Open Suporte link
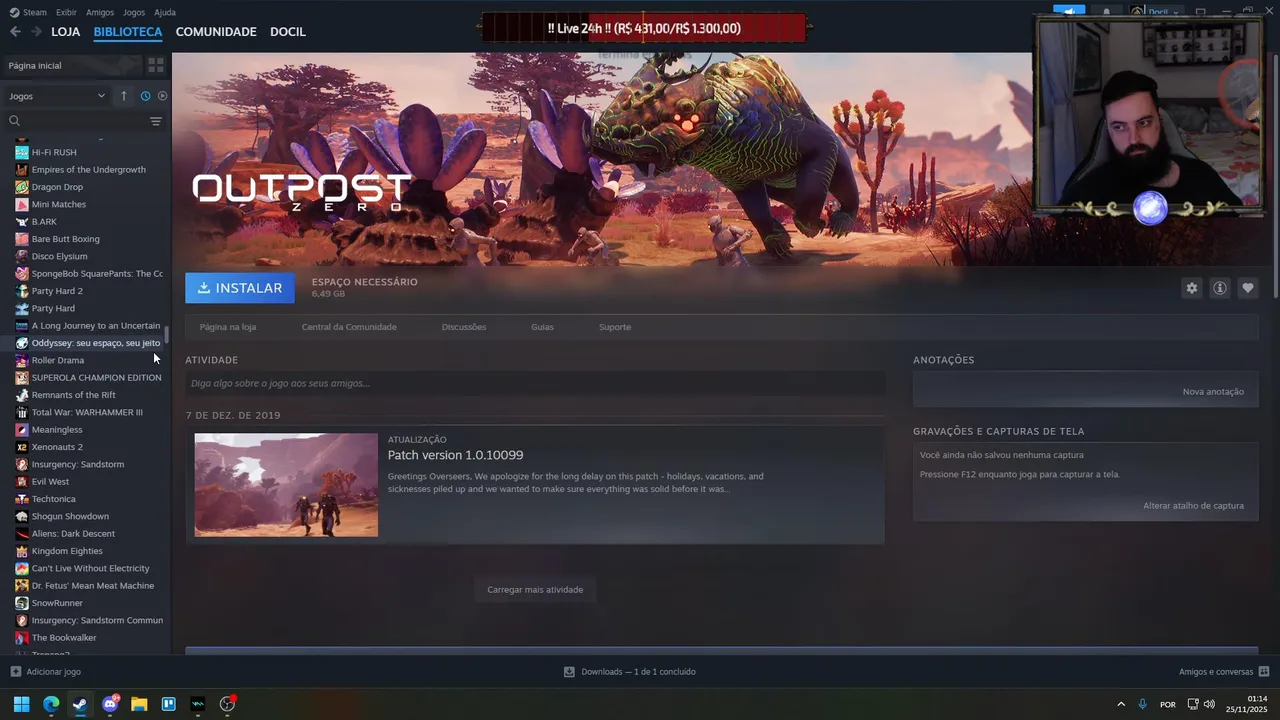 click(x=615, y=327)
